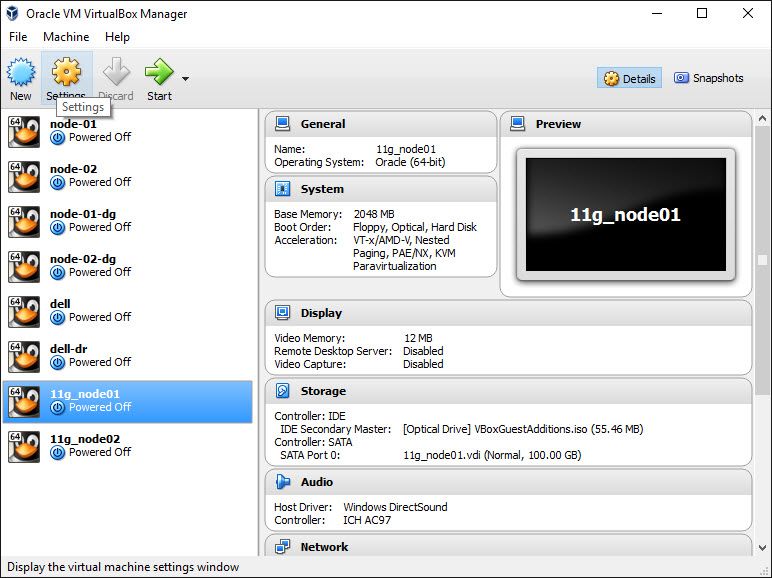Open the Network section header link
Viewport: 772px width, 578px height.
(x=324, y=547)
